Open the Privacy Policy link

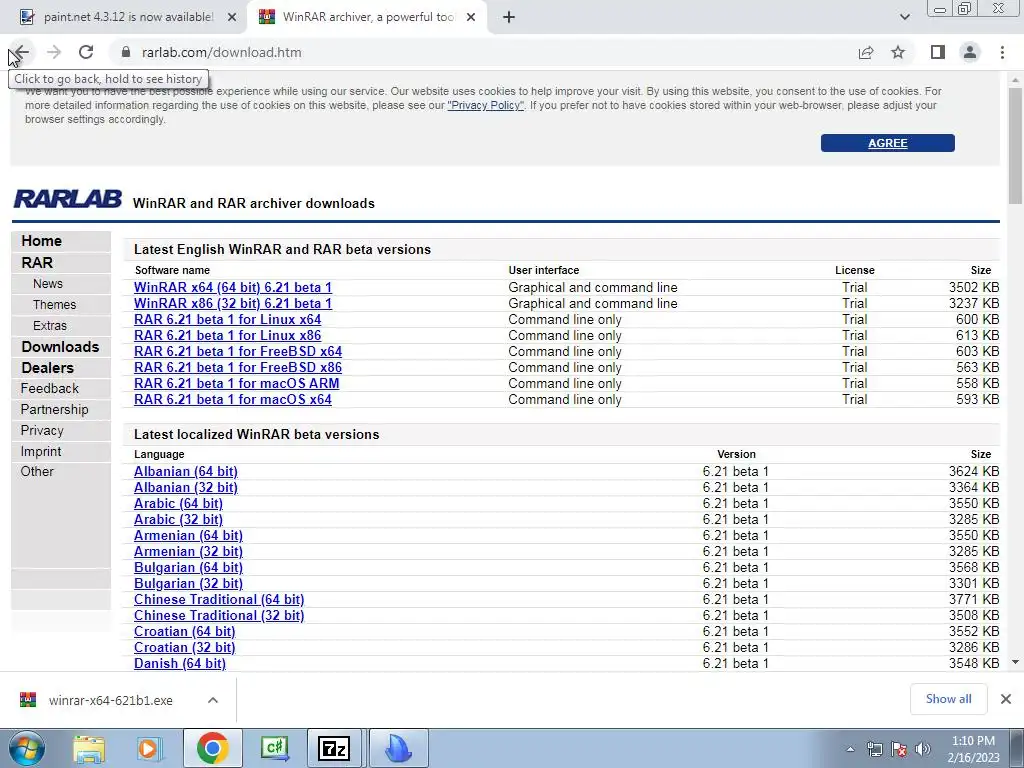(485, 105)
